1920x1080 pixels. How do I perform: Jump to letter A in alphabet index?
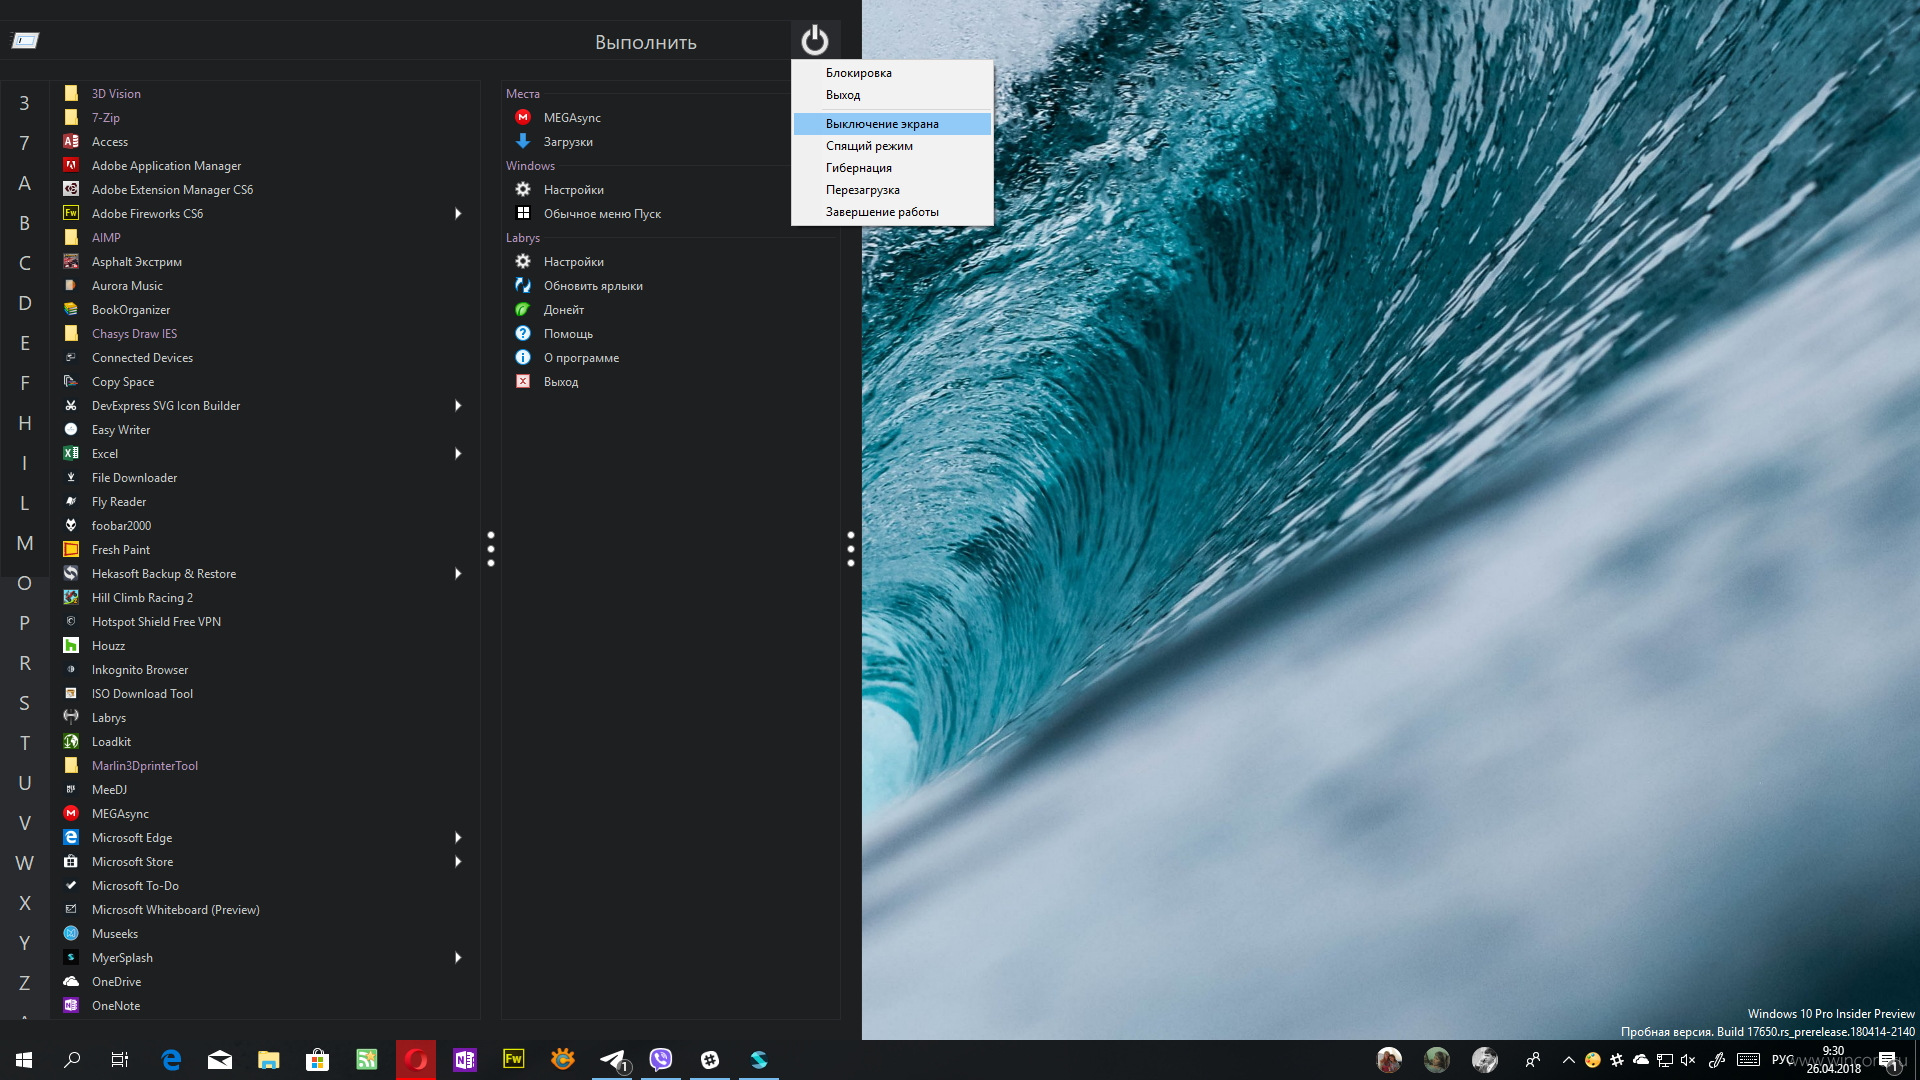point(25,183)
